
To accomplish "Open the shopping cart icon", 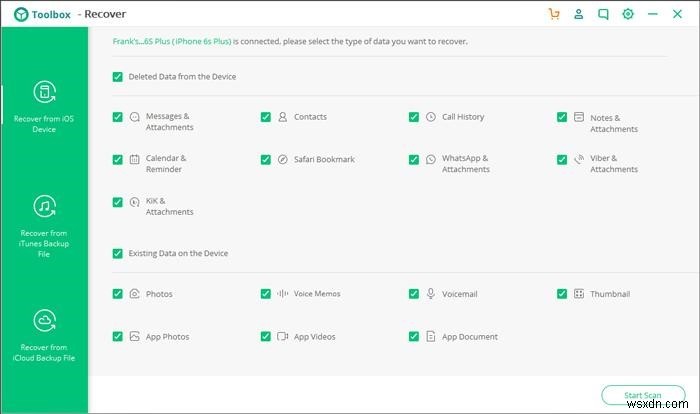I will point(554,14).
